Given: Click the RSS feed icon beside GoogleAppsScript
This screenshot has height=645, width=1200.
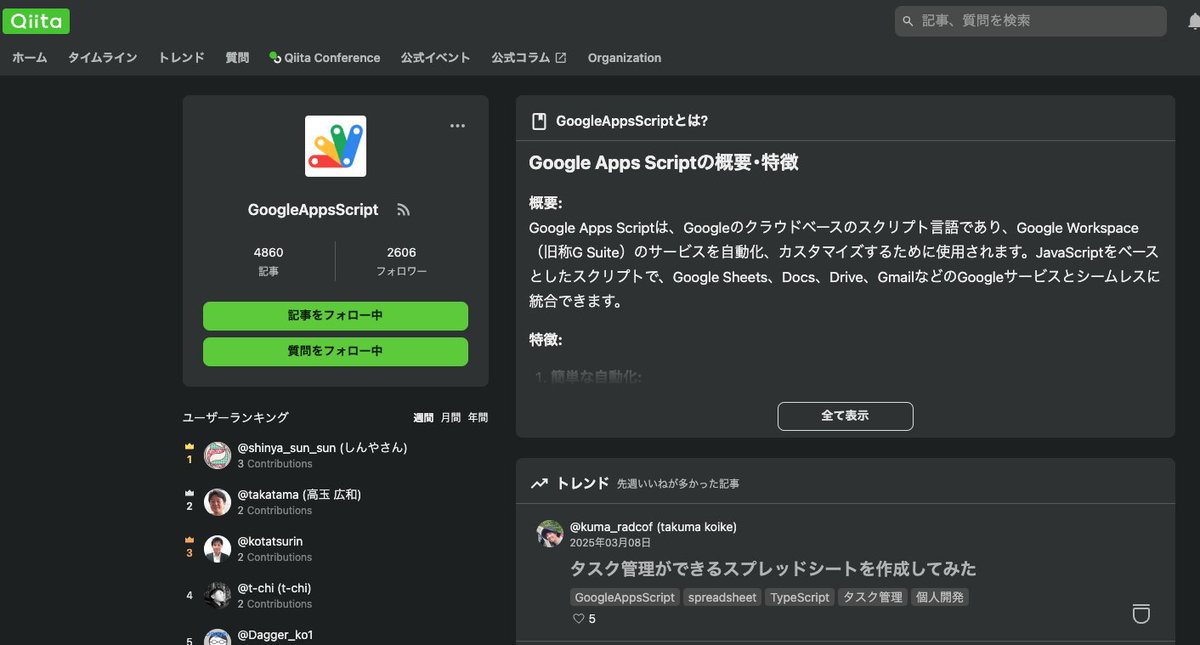Looking at the screenshot, I should click(403, 209).
